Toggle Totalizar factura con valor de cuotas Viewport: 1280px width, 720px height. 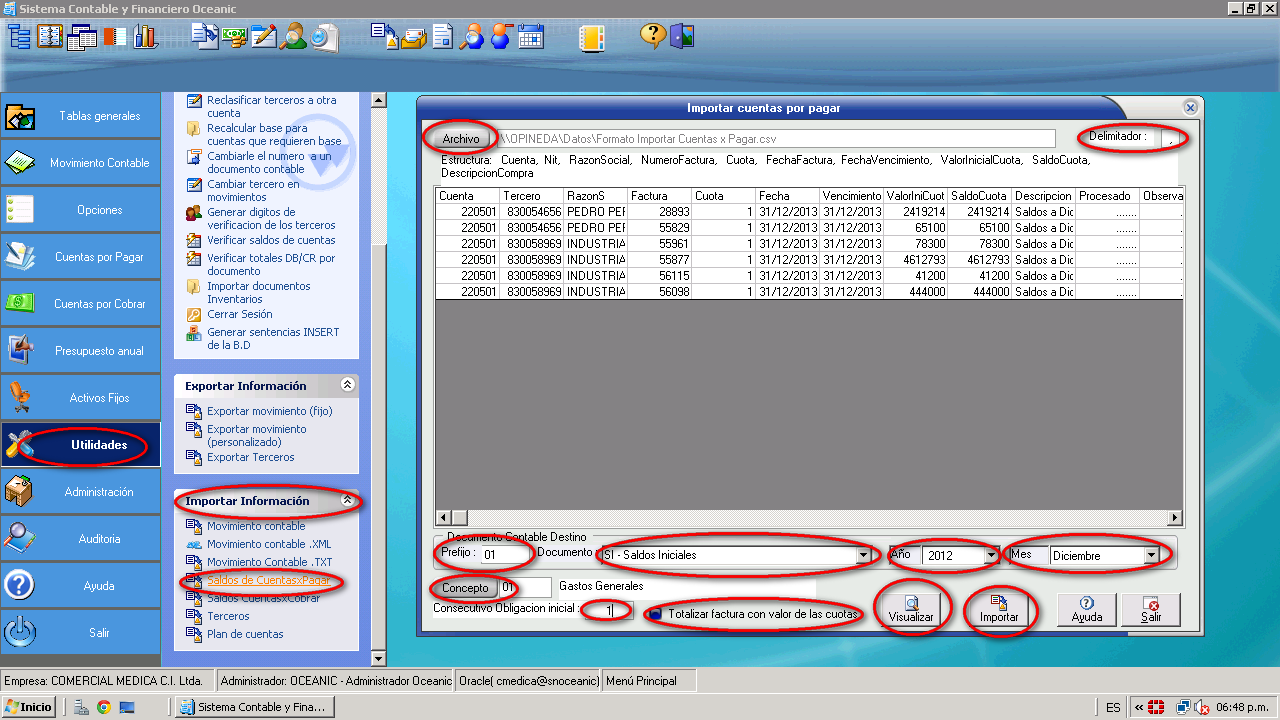coord(655,614)
